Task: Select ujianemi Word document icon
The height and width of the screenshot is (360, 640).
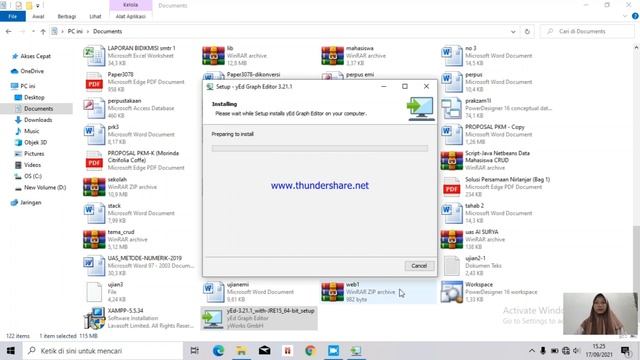Action: [x=213, y=292]
